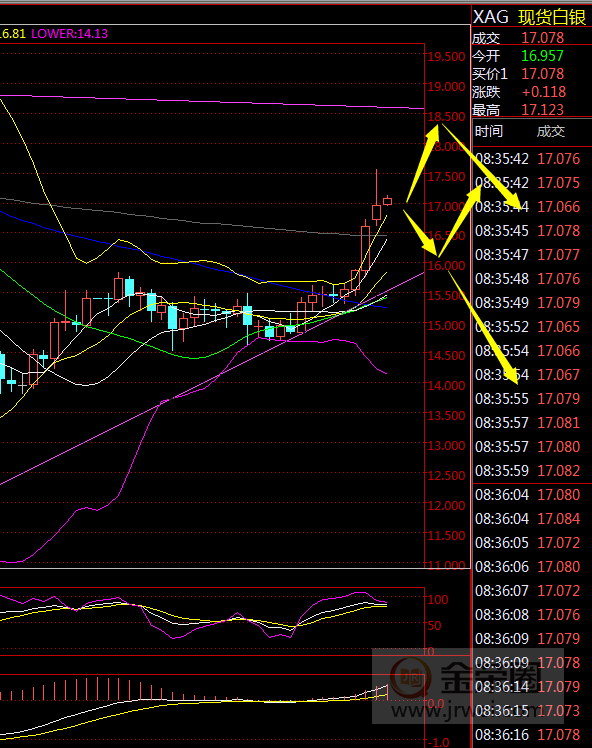The width and height of the screenshot is (592, 748).
Task: Click the 成交 column header in tick list
Action: [550, 131]
